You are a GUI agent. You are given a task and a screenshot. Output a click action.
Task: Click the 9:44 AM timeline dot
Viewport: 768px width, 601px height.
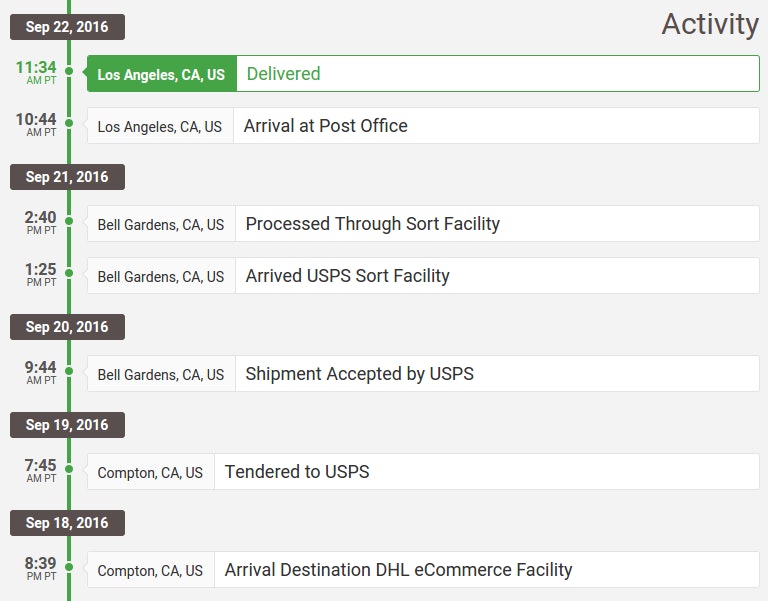pos(69,371)
